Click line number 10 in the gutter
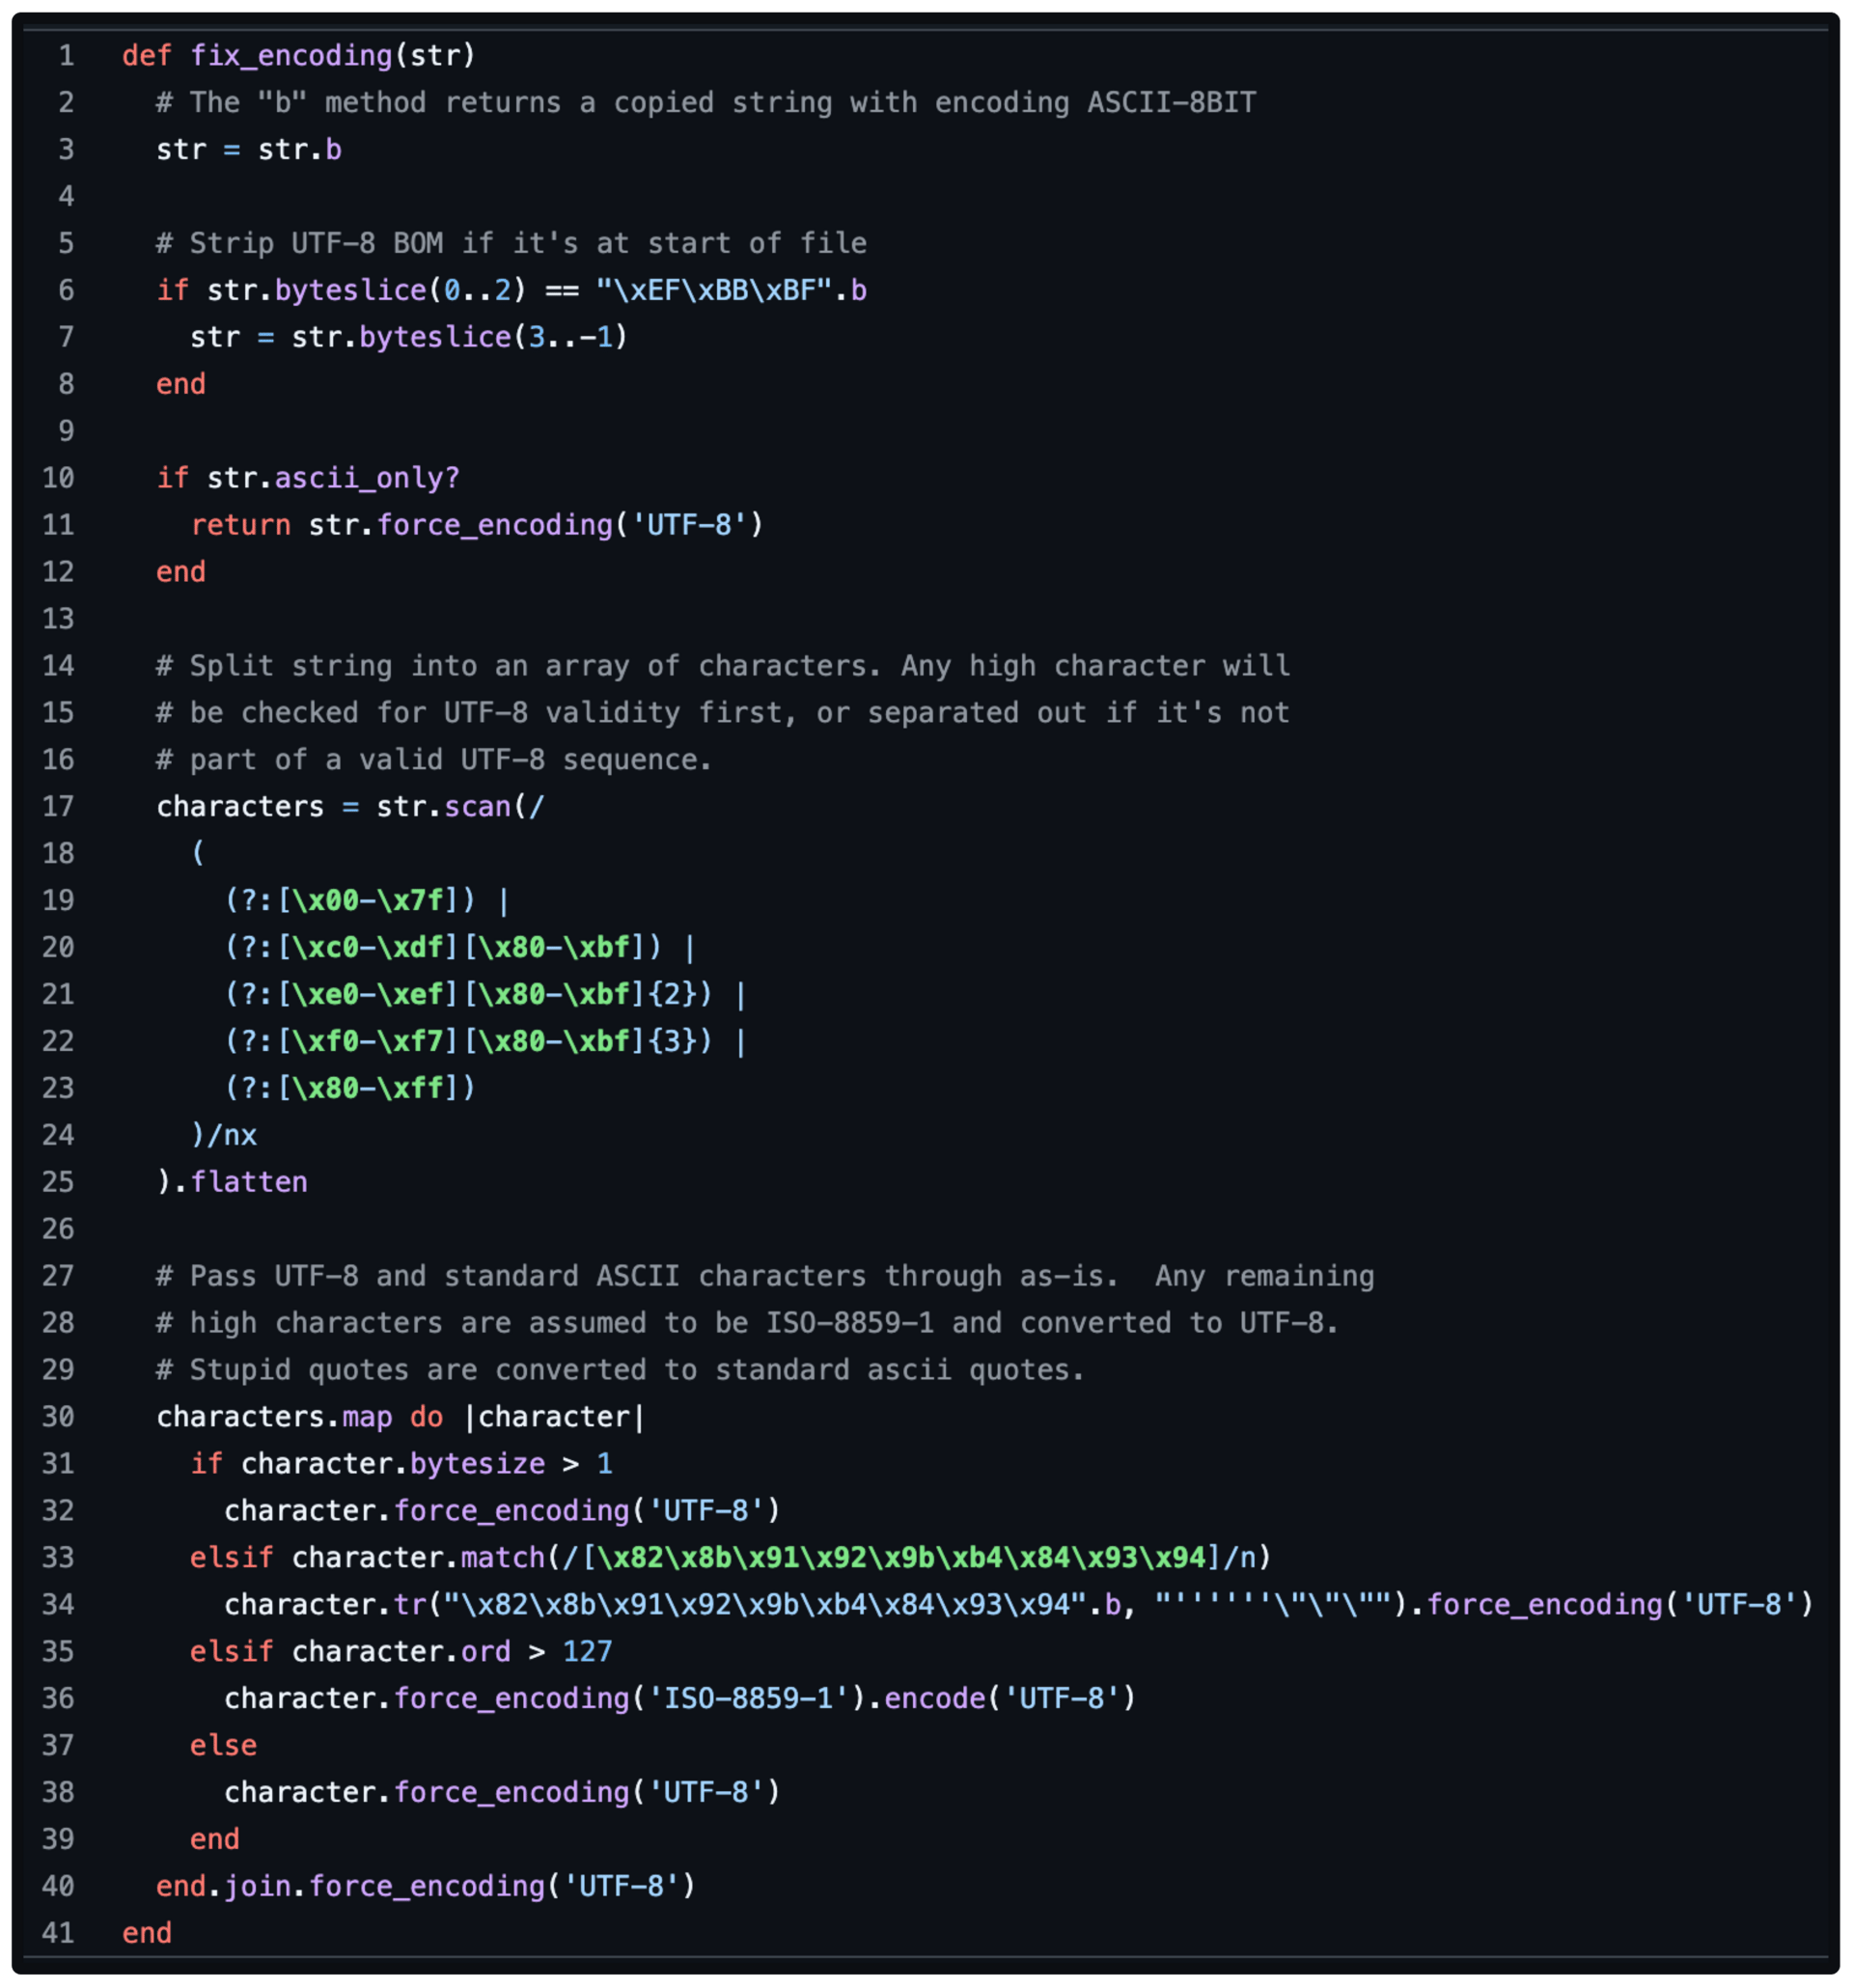 click(x=58, y=478)
